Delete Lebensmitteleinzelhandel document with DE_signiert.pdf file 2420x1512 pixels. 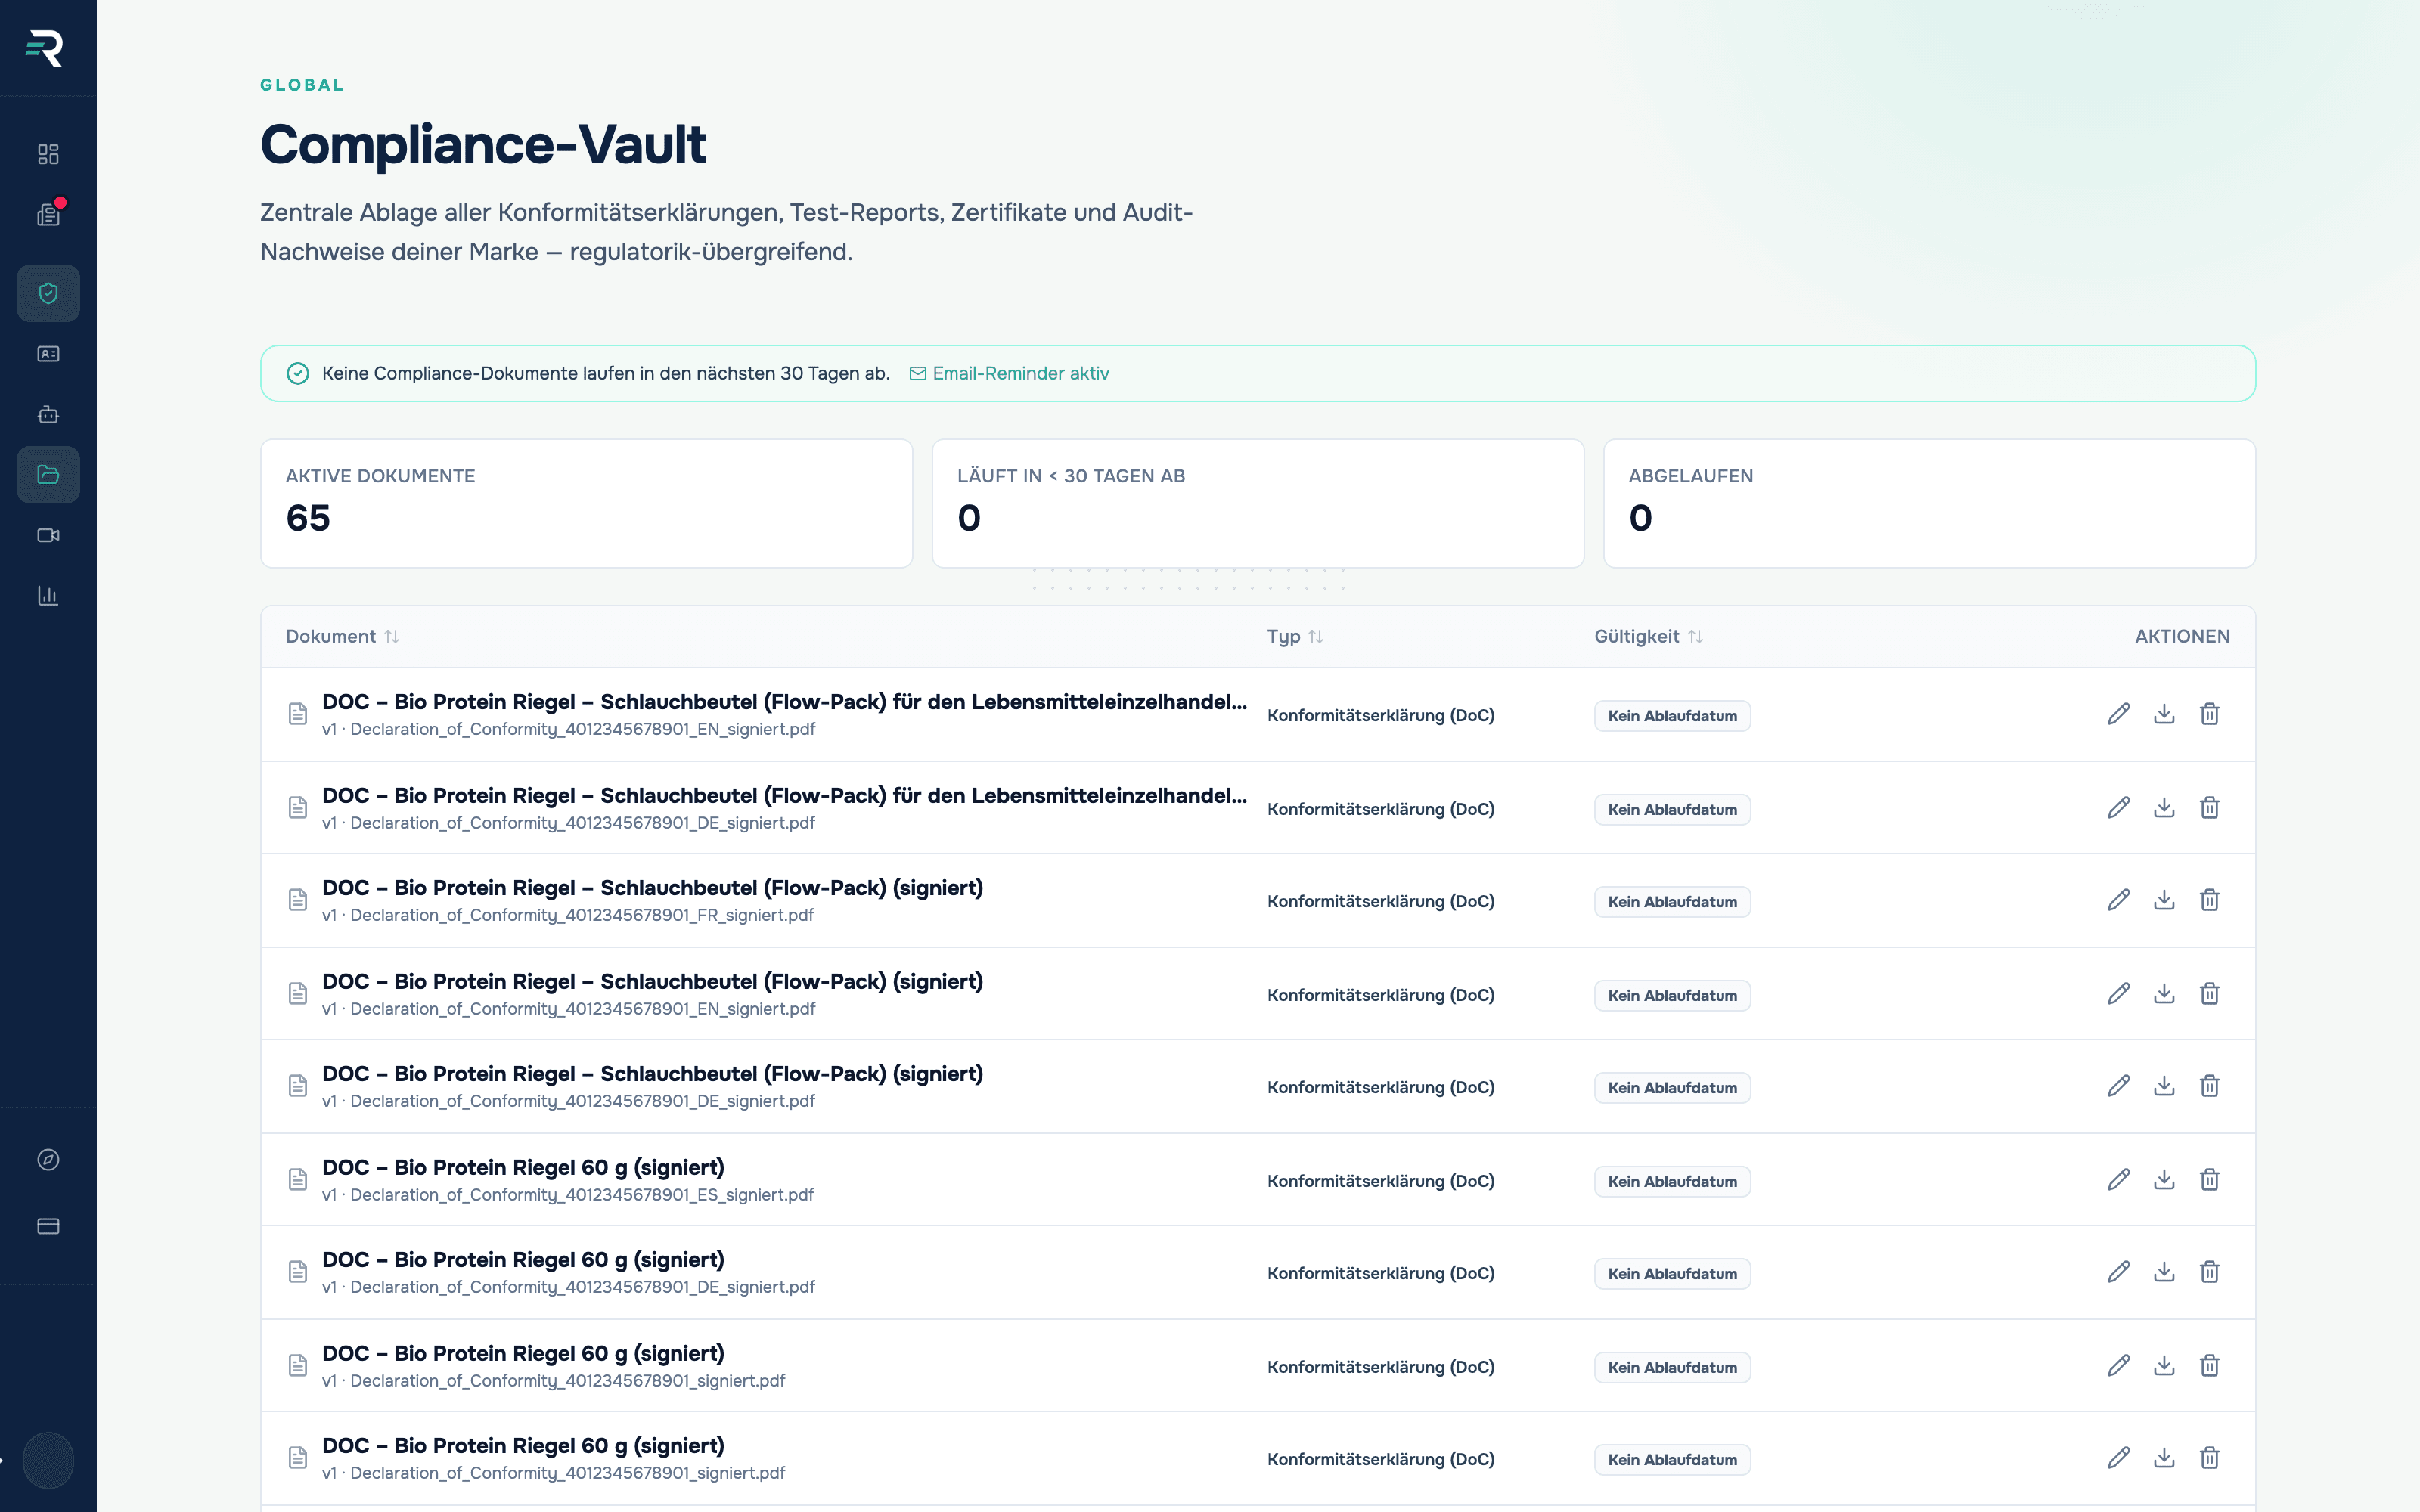tap(2209, 808)
